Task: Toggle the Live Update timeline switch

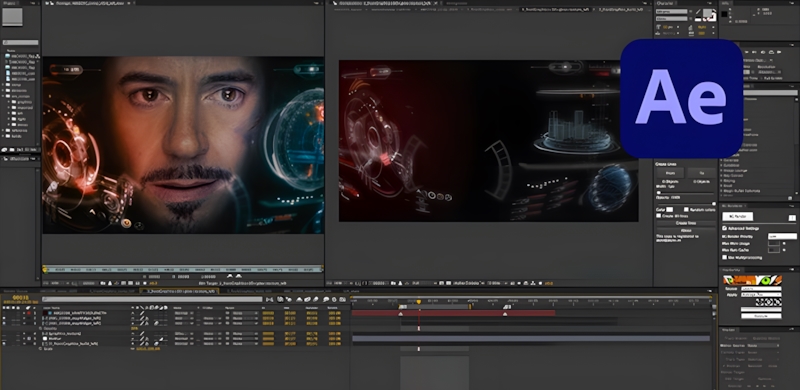Action: pyautogui.click(x=281, y=300)
